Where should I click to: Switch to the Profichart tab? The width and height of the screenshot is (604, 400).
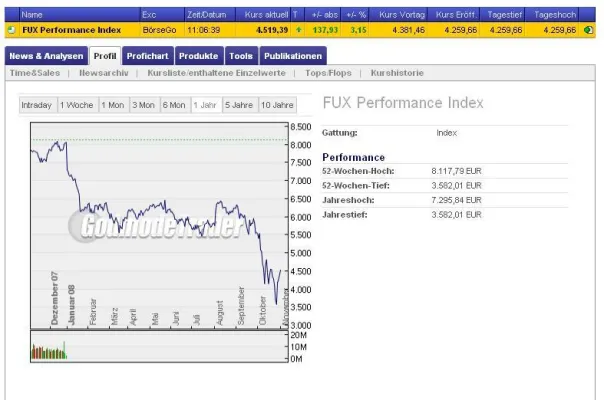pyautogui.click(x=147, y=56)
